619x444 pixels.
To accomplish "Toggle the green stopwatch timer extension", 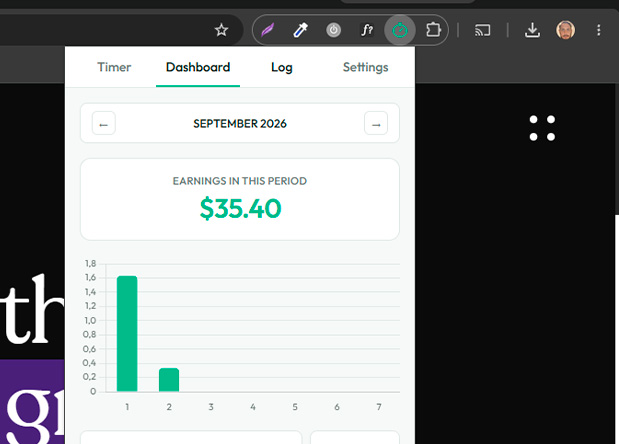I will point(400,30).
